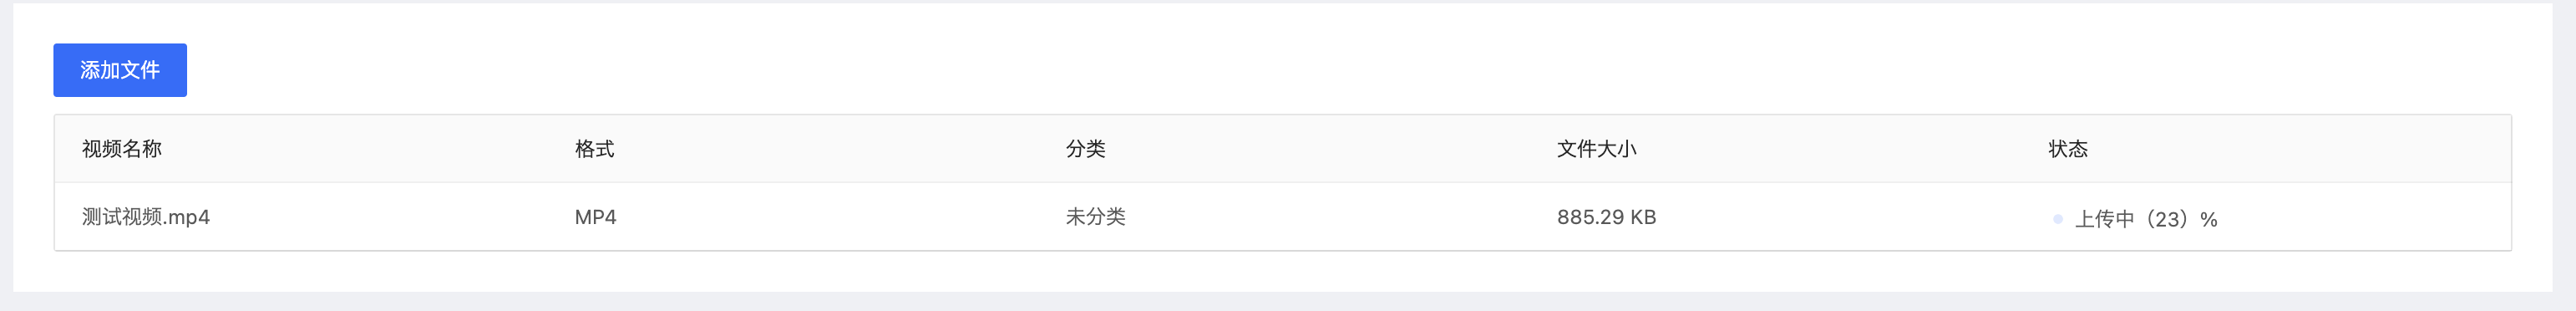2576x311 pixels.
Task: Click the 文件大小 column header
Action: coord(1596,149)
